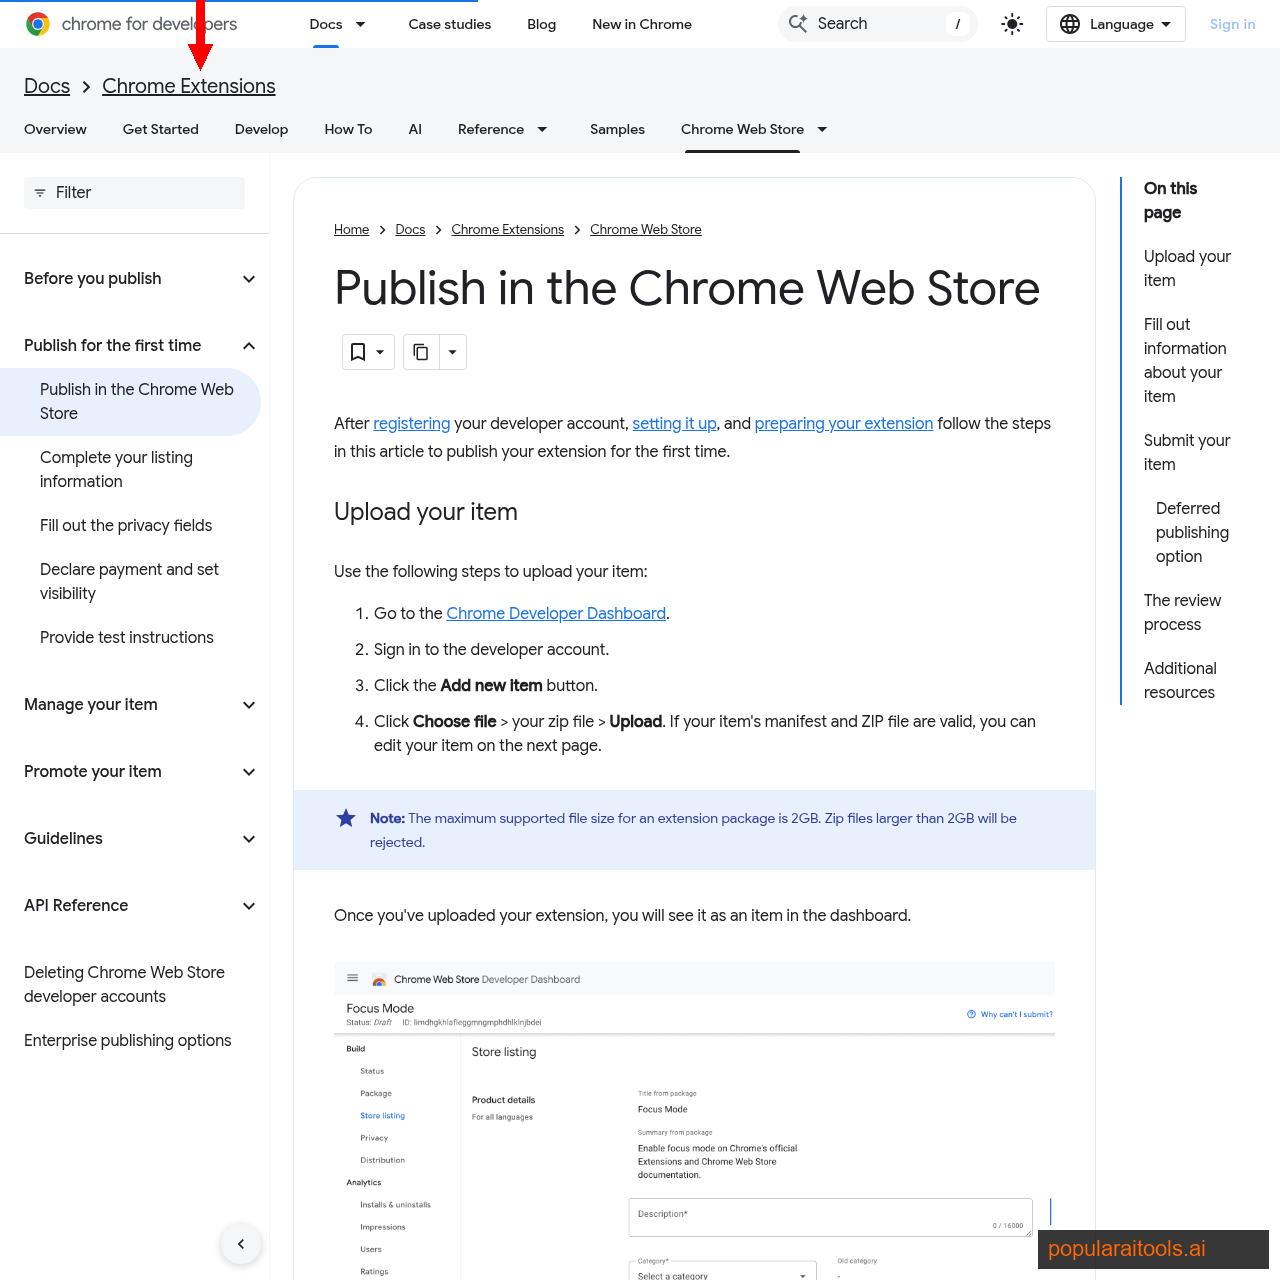Open the Case studies menu item
Viewport: 1280px width, 1280px height.
click(x=449, y=24)
